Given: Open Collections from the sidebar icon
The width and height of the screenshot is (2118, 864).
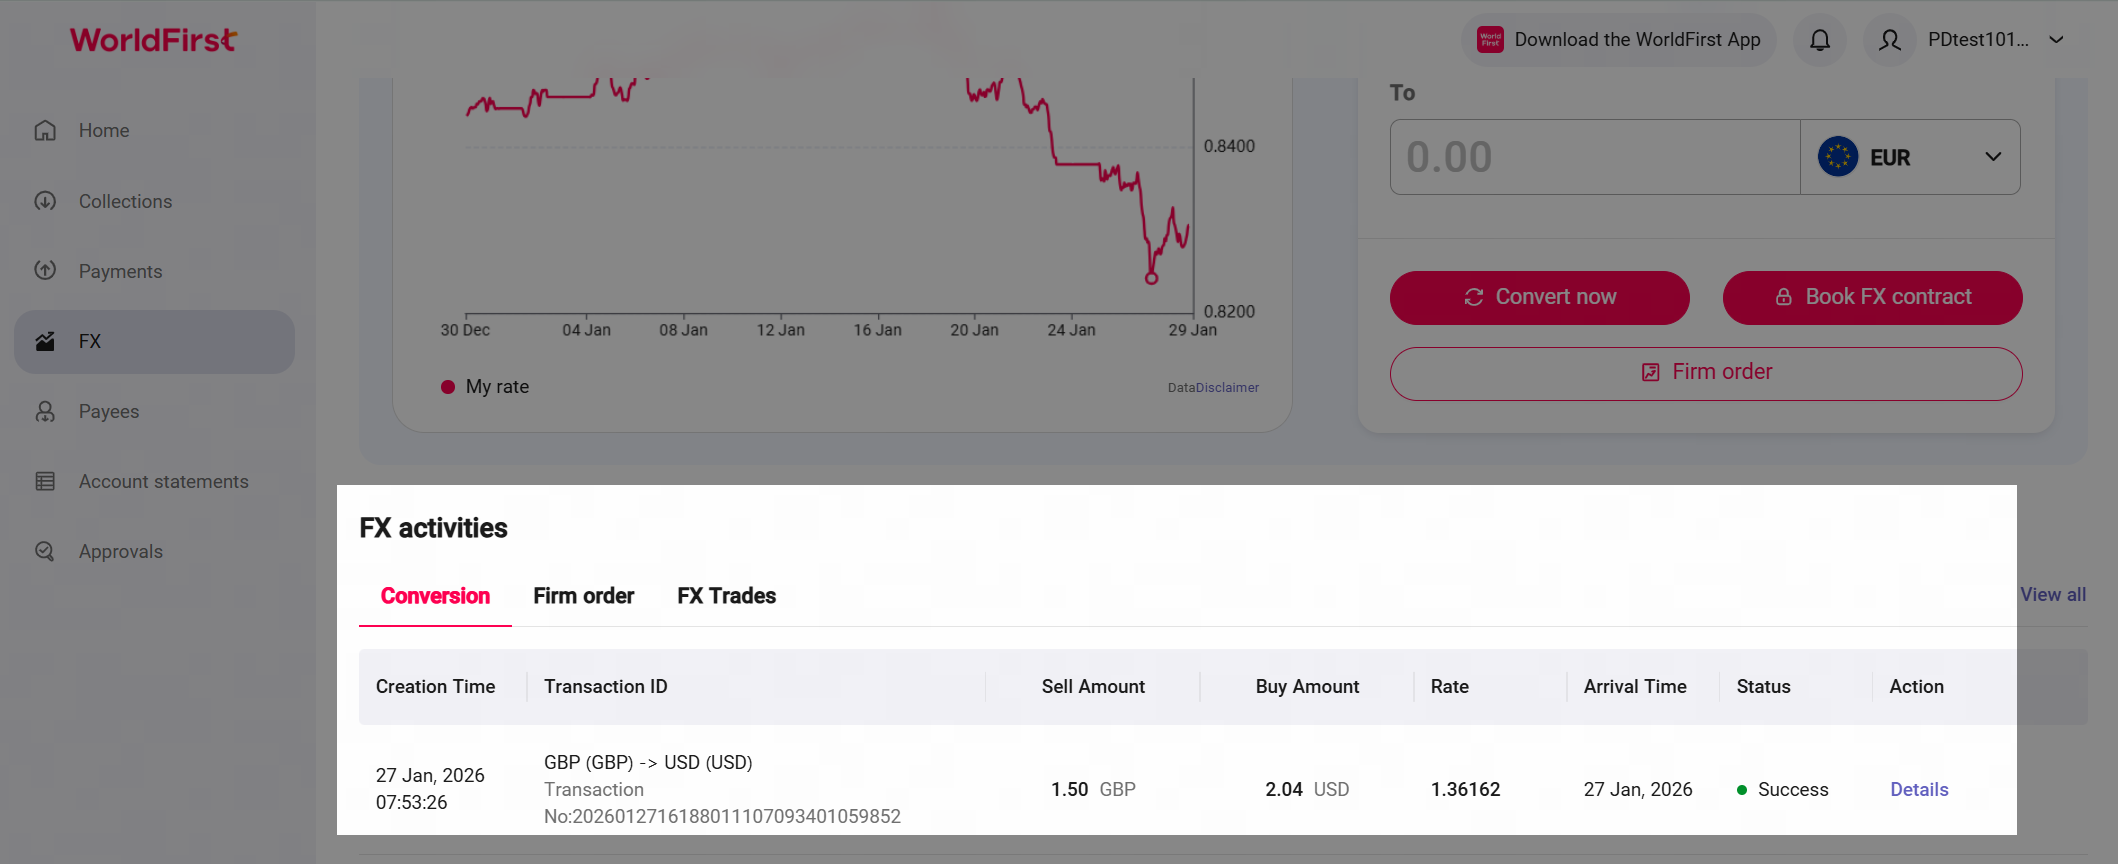Looking at the screenshot, I should point(45,201).
